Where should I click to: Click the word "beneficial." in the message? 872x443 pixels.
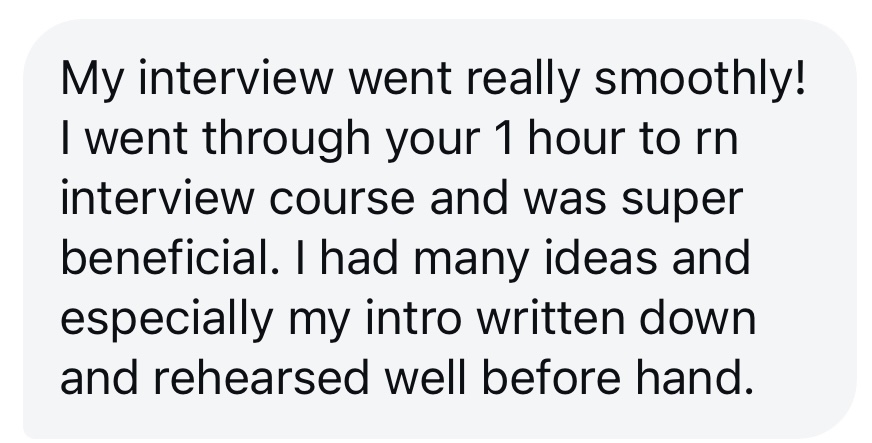pyautogui.click(x=170, y=257)
